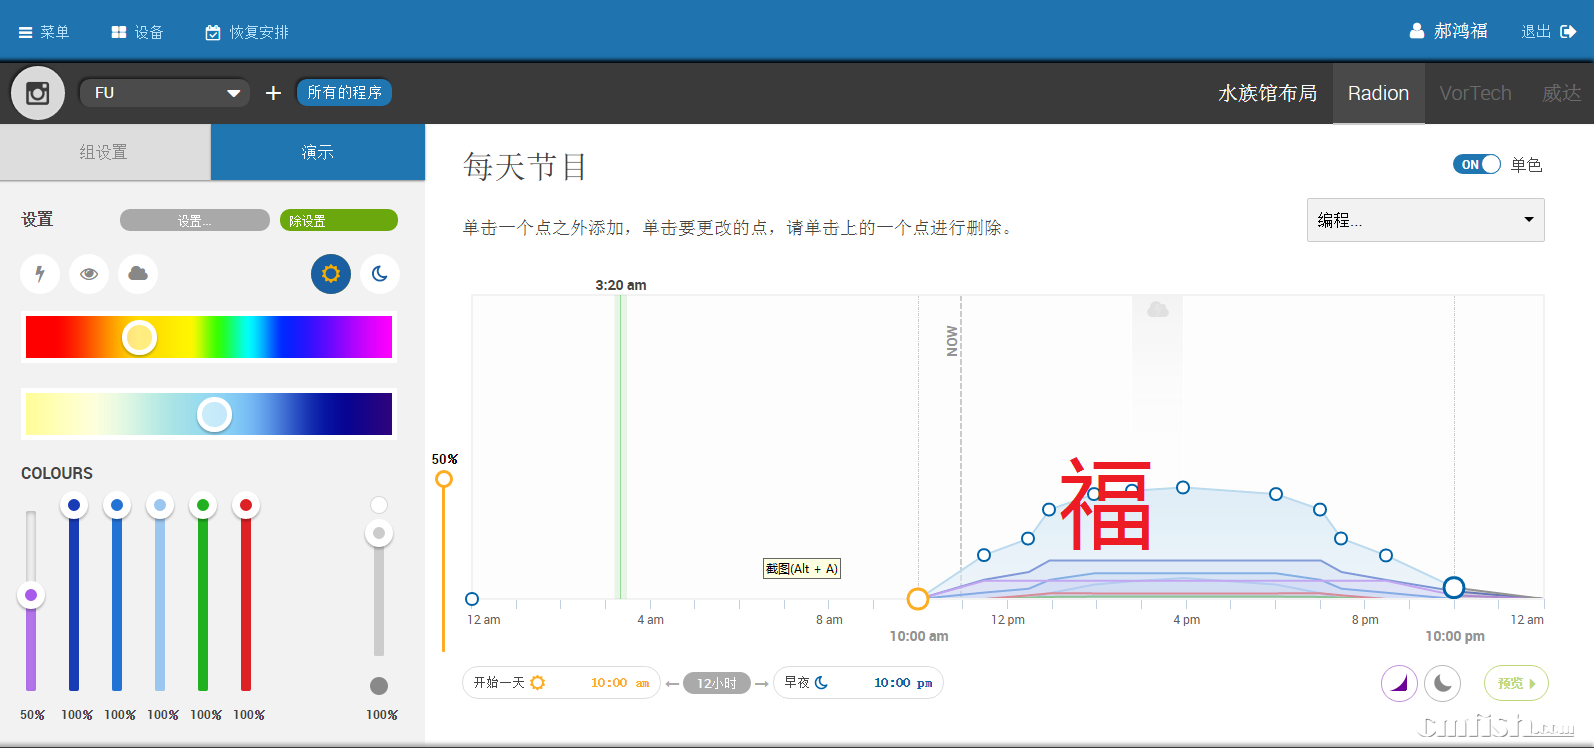Screen dimensions: 1594x748
Task: Click the 开始一天 10:00 am field
Action: (x=561, y=683)
